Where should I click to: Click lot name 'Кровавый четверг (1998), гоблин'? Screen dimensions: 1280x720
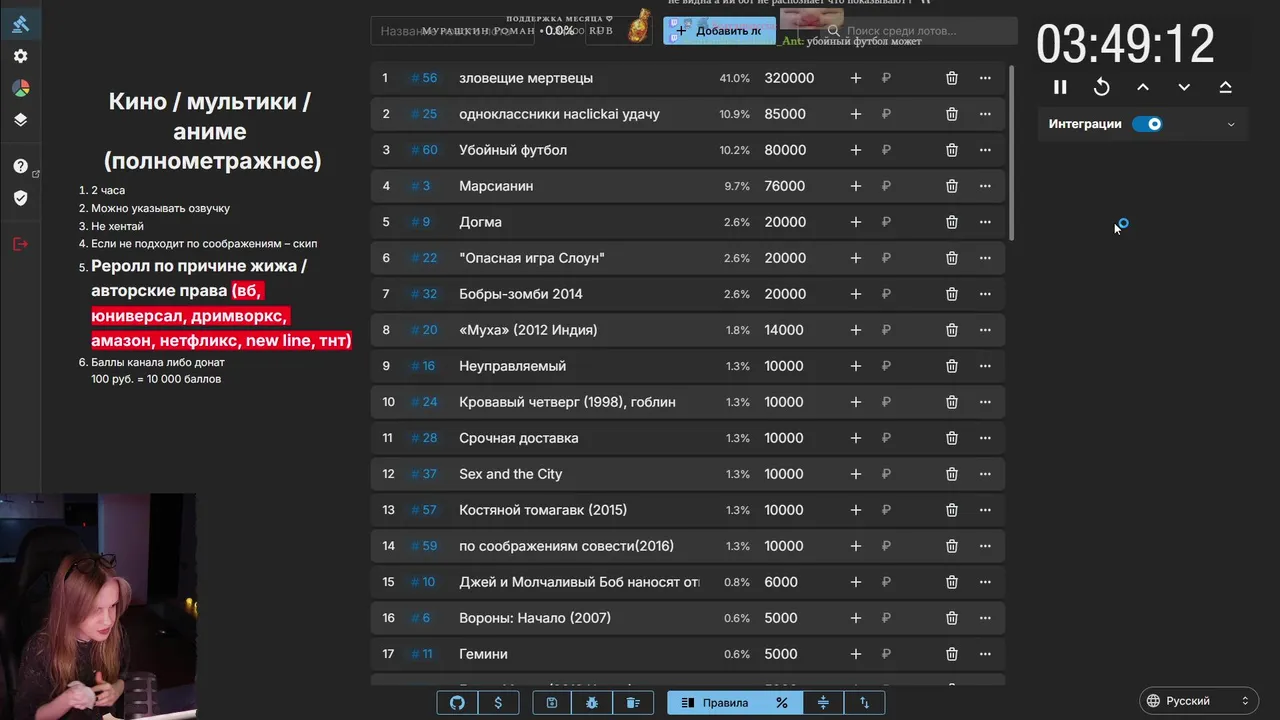(x=567, y=402)
